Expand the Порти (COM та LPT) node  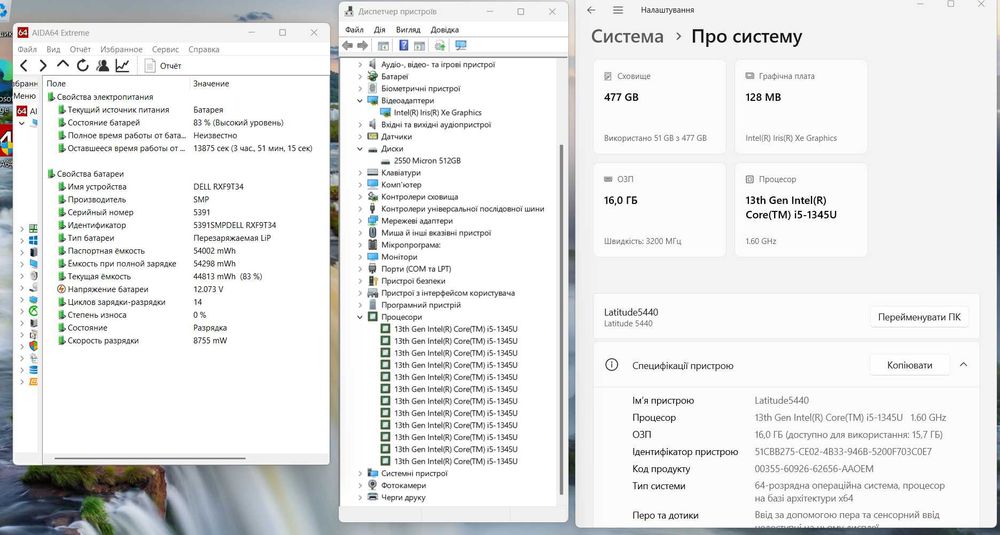point(360,269)
